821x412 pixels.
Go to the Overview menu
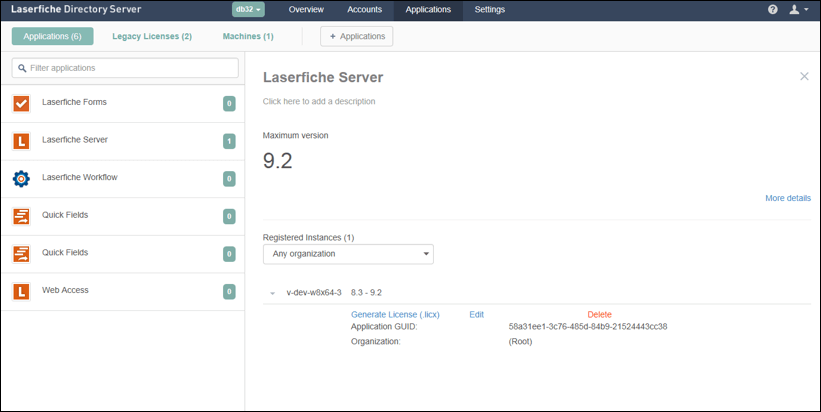point(306,9)
